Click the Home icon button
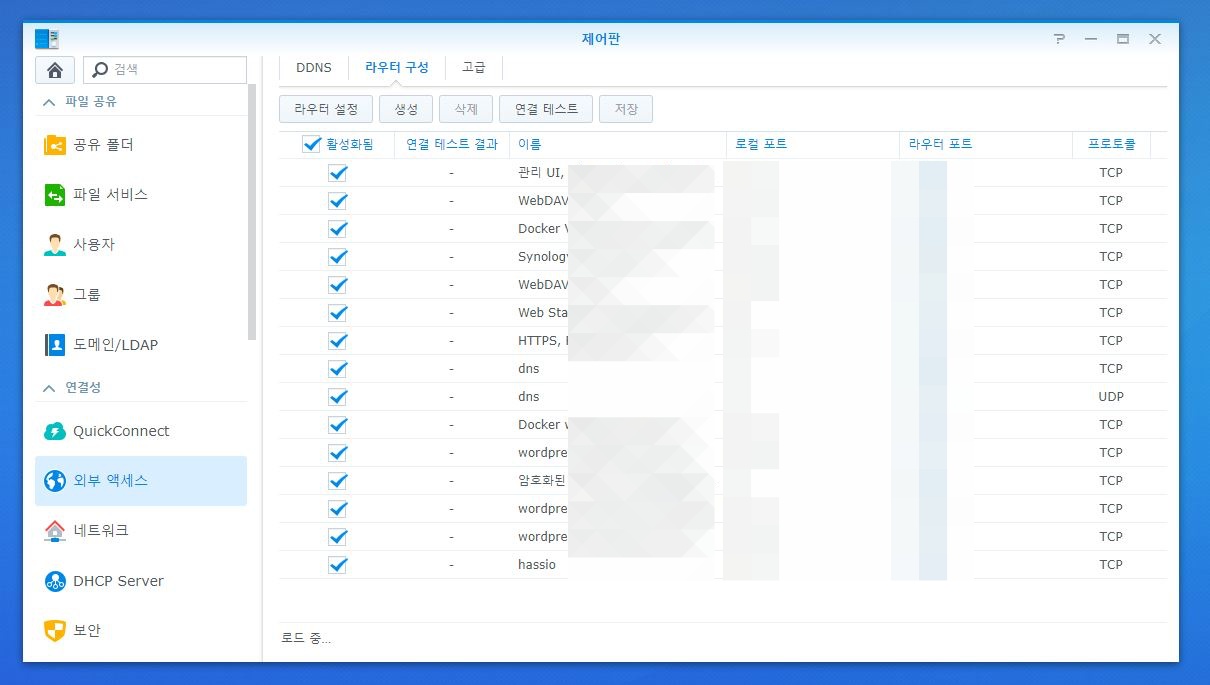Viewport: 1210px width, 685px height. coord(55,70)
